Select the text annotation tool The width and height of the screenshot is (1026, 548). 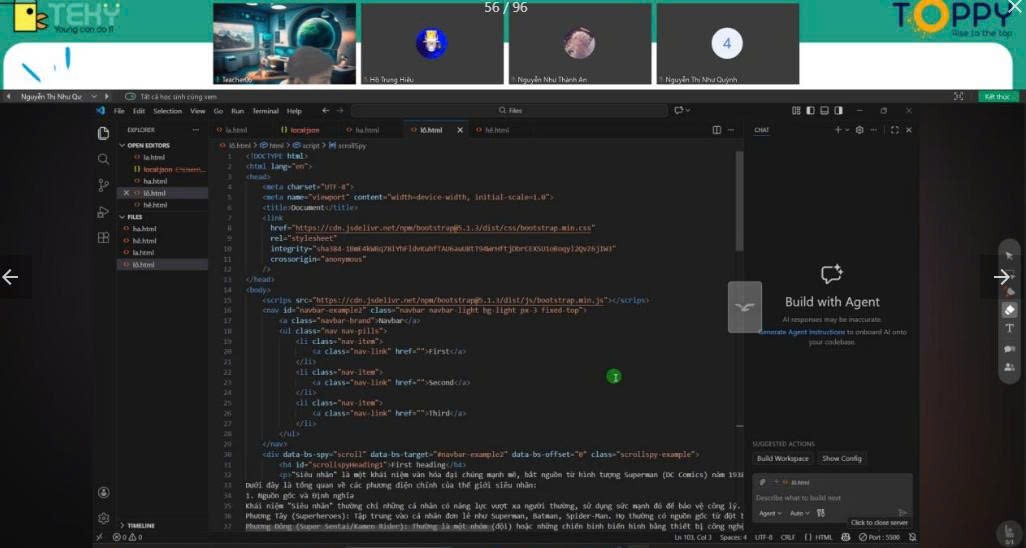click(x=1009, y=329)
